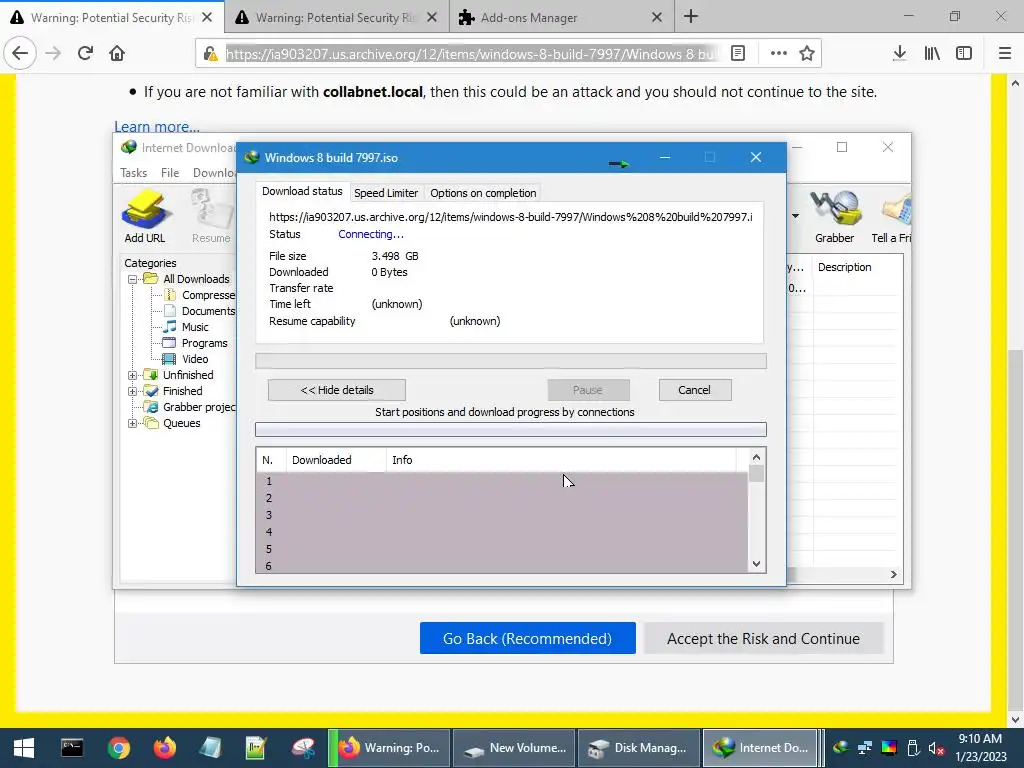1024x768 pixels.
Task: Open Firefox hamburger application menu
Action: point(1004,53)
